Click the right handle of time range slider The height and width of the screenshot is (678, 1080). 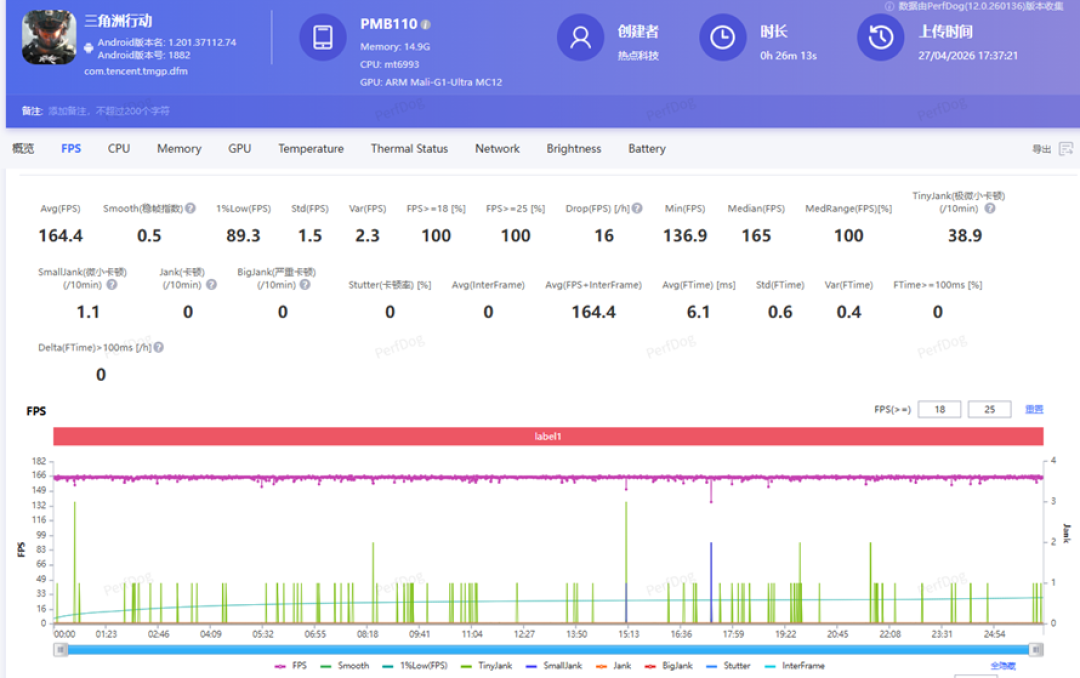point(1036,650)
